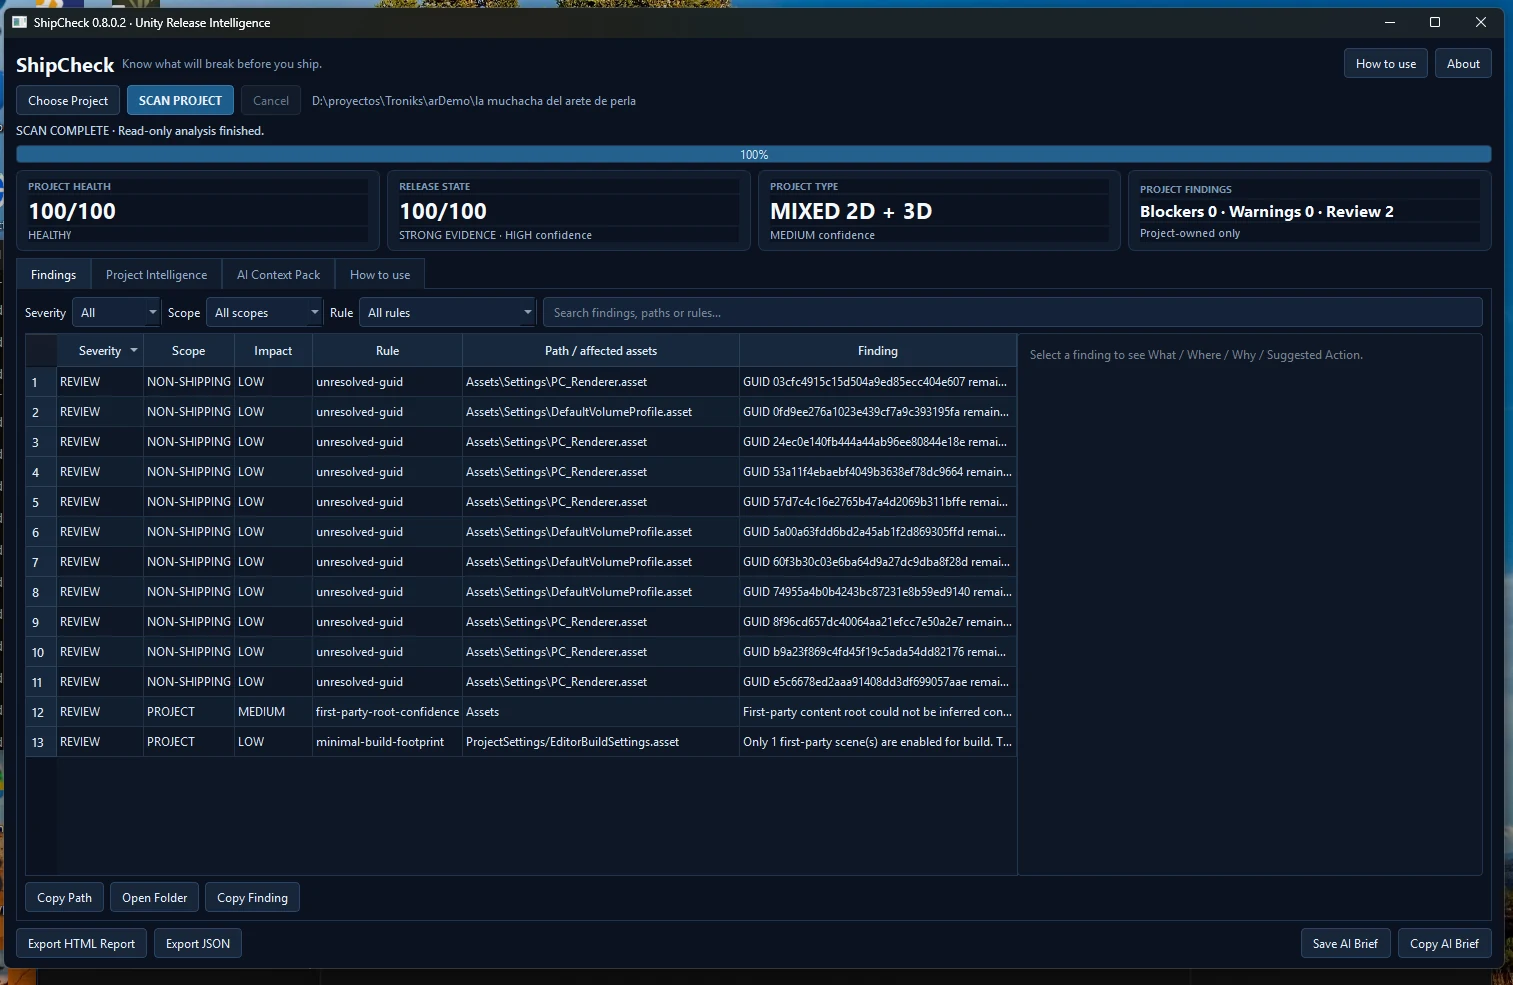Select the finding starting GUID e5c6678ed2aaa914
Viewport: 1513px width, 985px height.
point(877,682)
